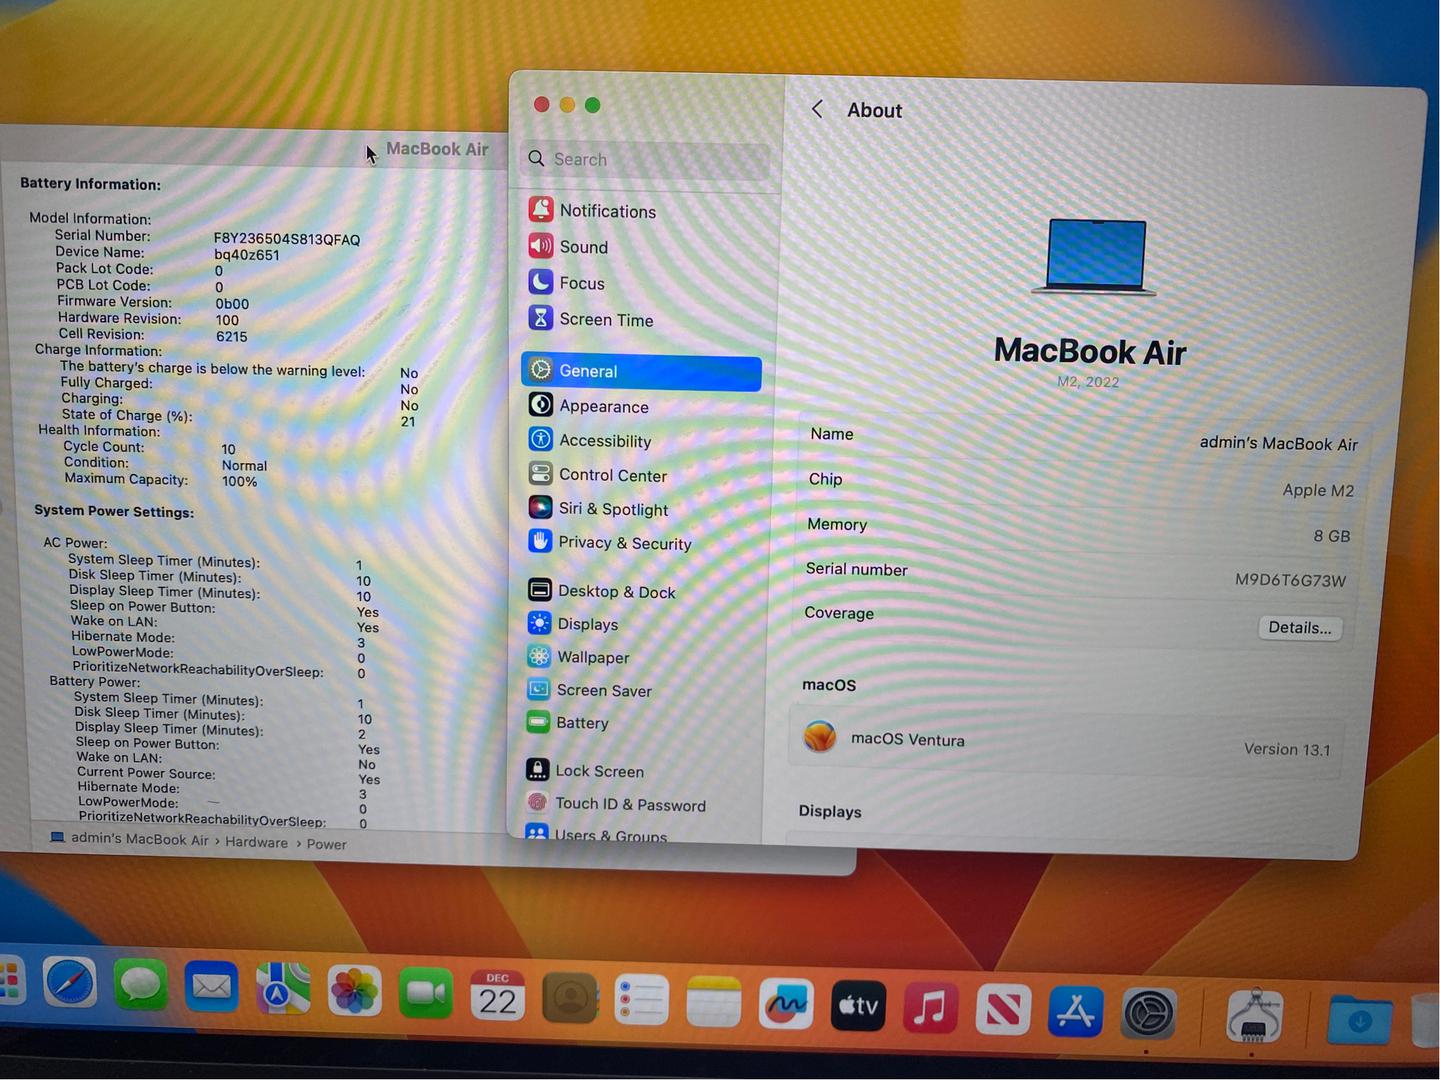Click System Information icon in the Dock

pos(1254,1016)
